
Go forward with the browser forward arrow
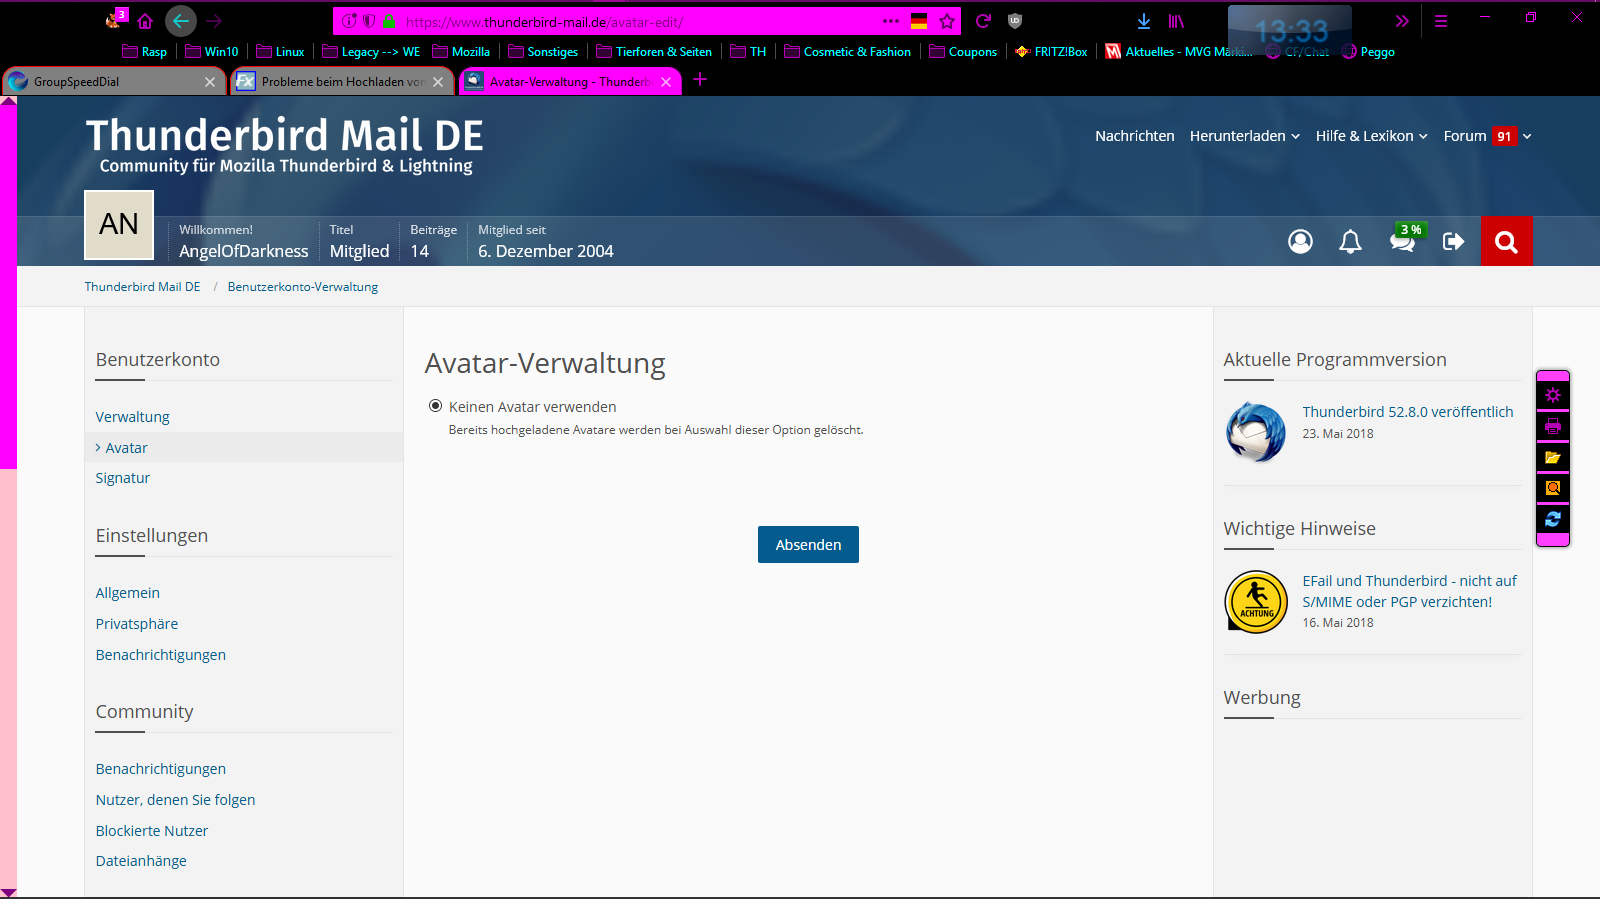point(214,21)
